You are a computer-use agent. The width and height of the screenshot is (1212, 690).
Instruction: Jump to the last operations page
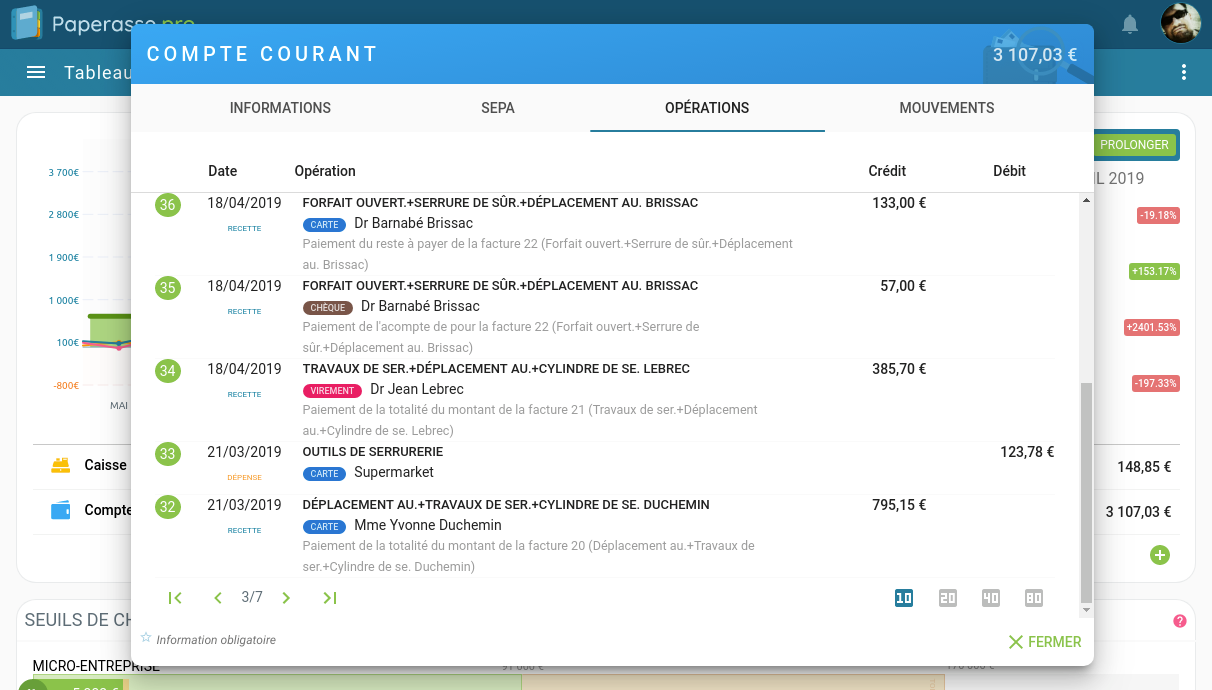click(x=329, y=597)
